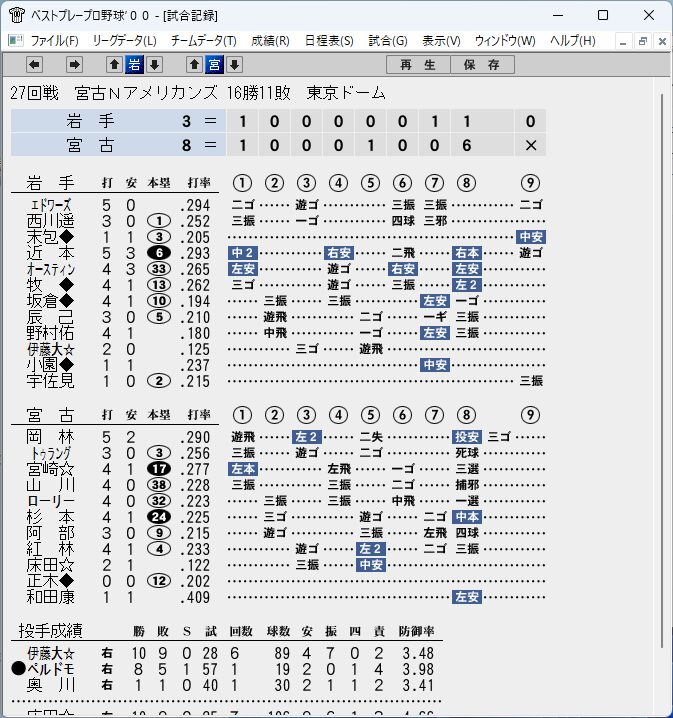Click the app icon in title bar
This screenshot has height=718, width=673.
17,15
